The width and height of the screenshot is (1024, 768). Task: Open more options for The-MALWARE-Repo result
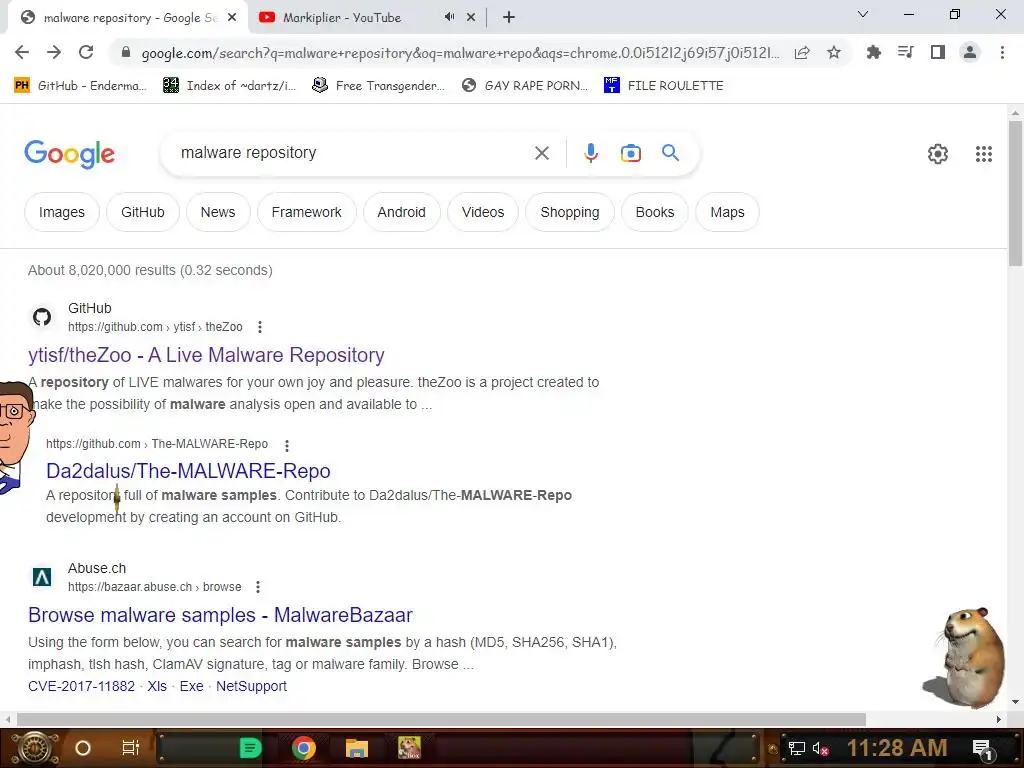(x=287, y=445)
